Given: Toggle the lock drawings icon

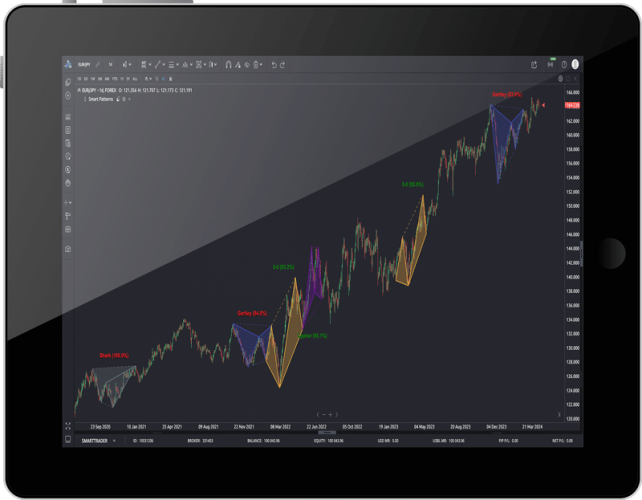Looking at the screenshot, I should click(238, 65).
